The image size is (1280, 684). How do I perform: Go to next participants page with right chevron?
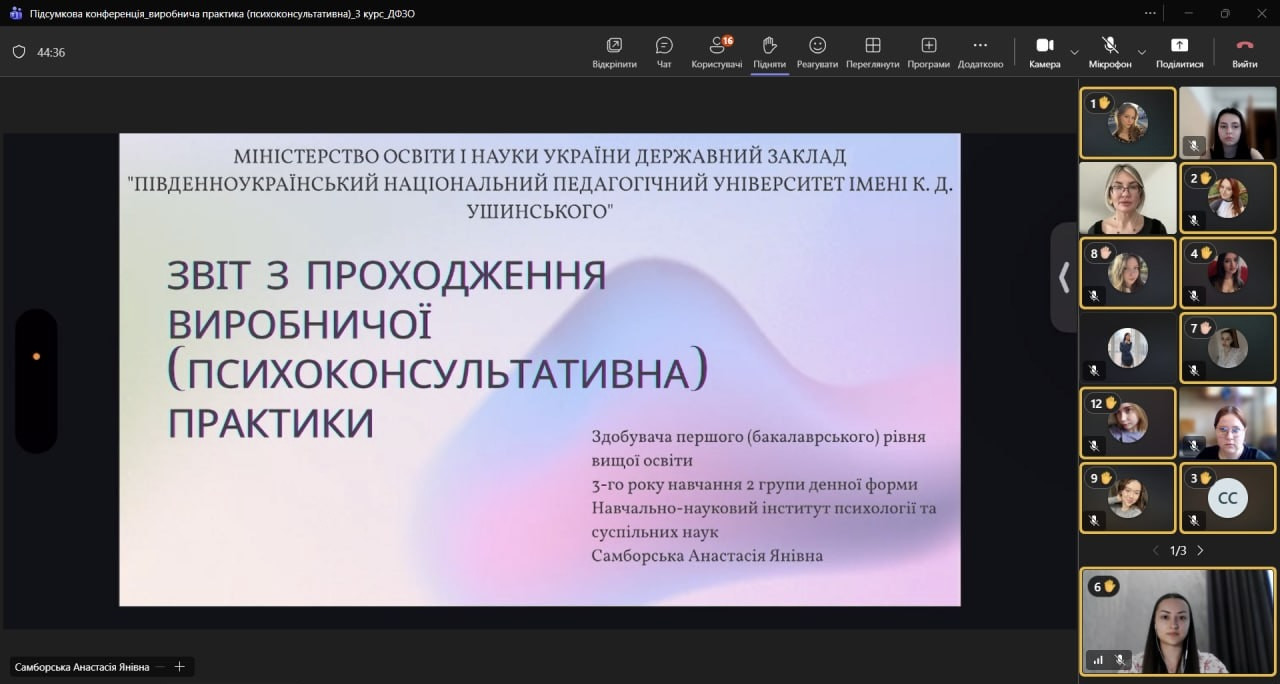coord(1200,549)
